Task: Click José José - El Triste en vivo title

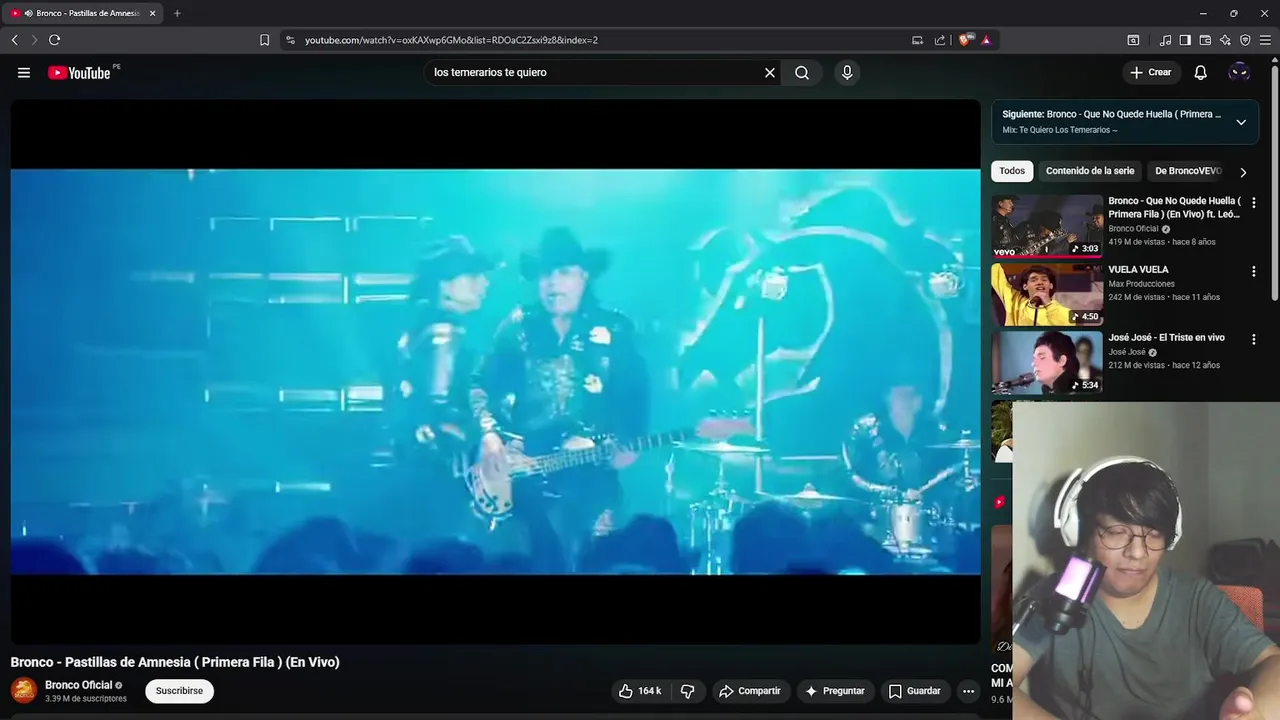Action: tap(1166, 338)
